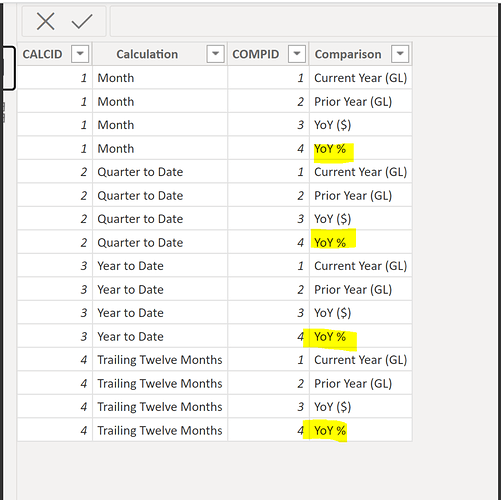Select the Calculation column header
The image size is (501, 500).
[x=147, y=54]
